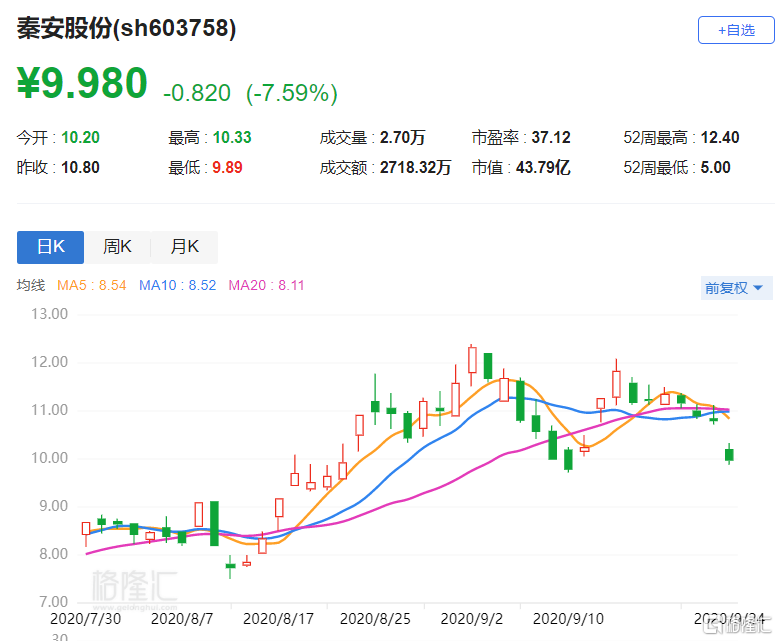
Task: Click the change value -0.820
Action: click(197, 93)
